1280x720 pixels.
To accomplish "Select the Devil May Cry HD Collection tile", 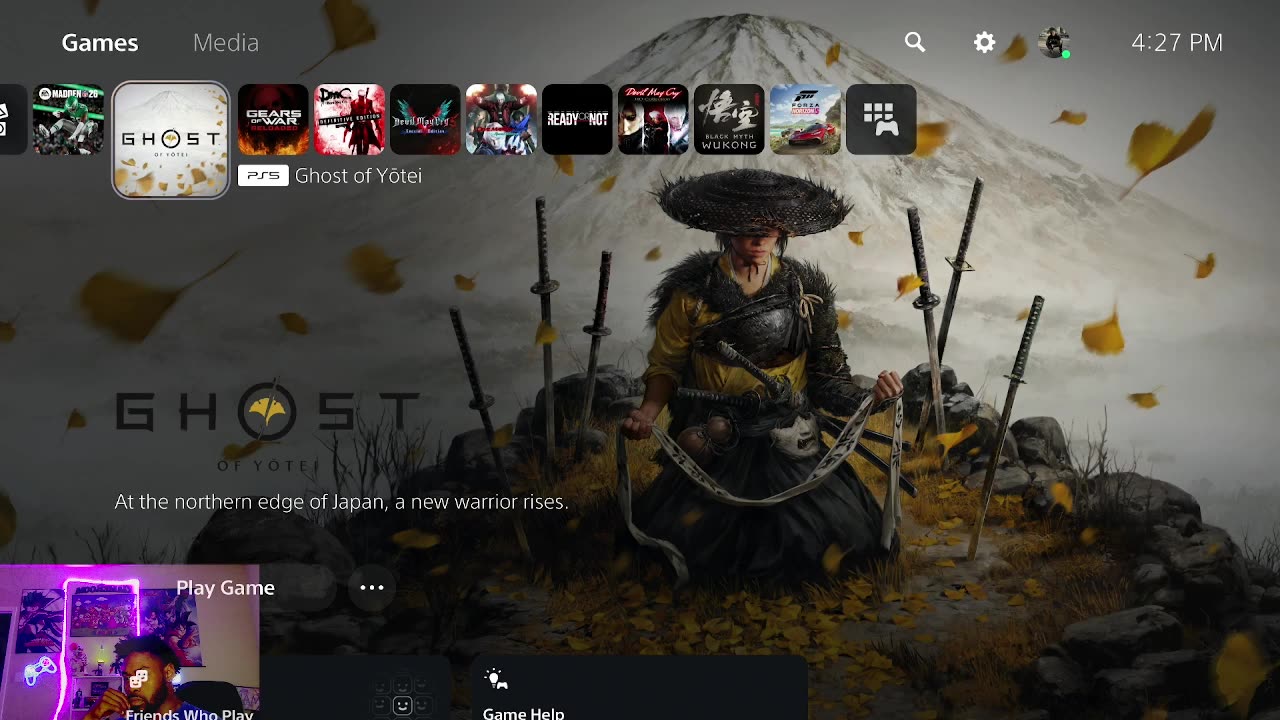I will click(x=653, y=120).
